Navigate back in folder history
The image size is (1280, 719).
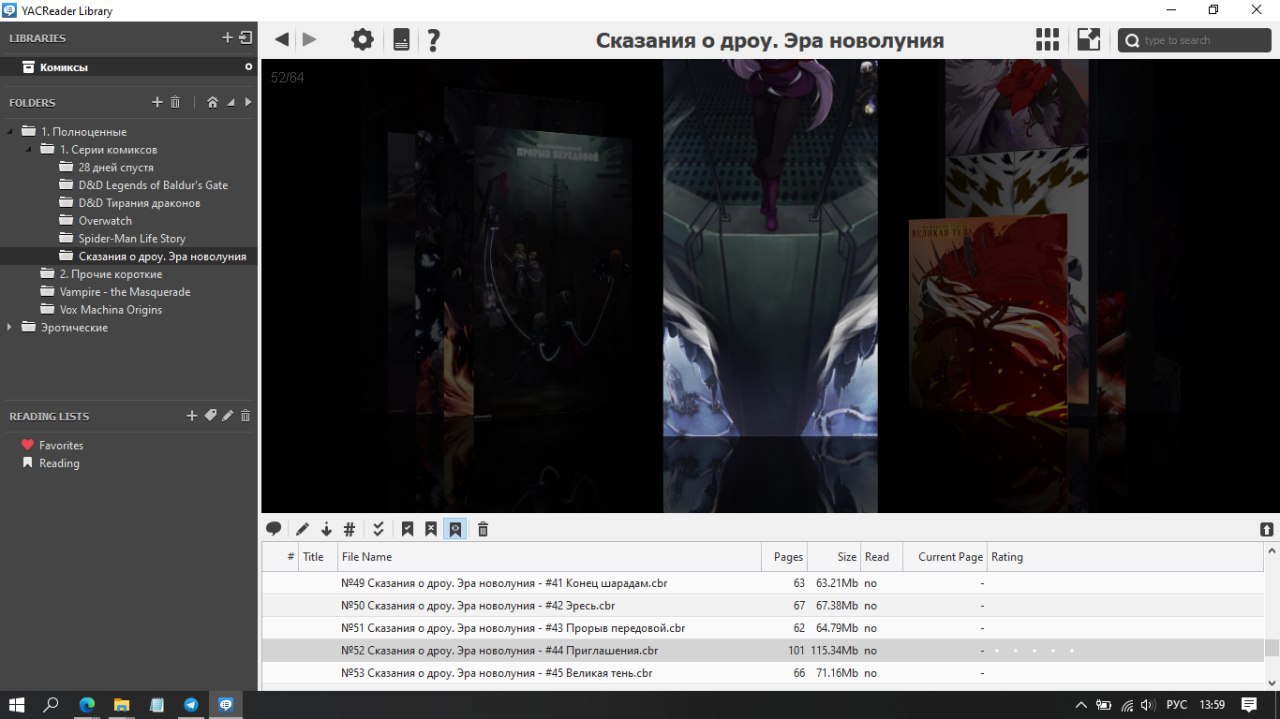click(x=282, y=39)
